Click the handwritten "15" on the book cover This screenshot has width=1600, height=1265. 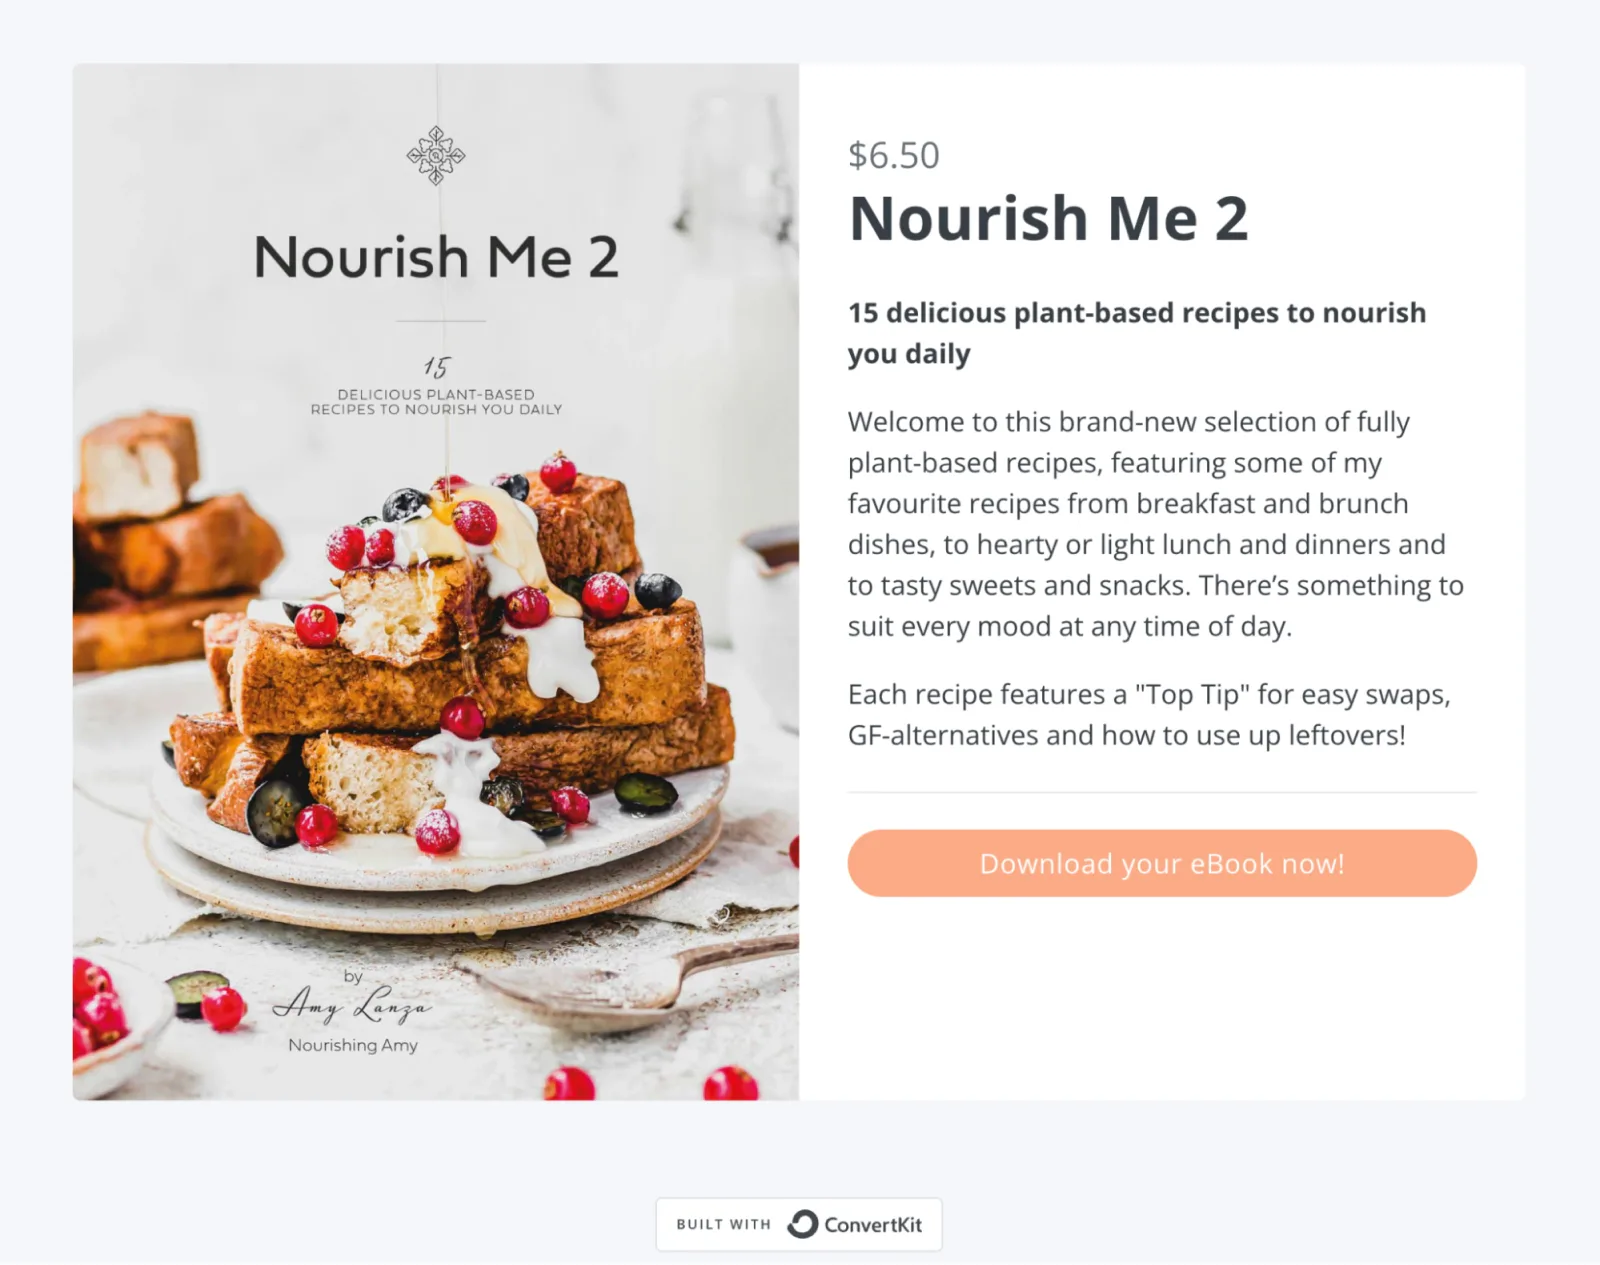click(437, 367)
